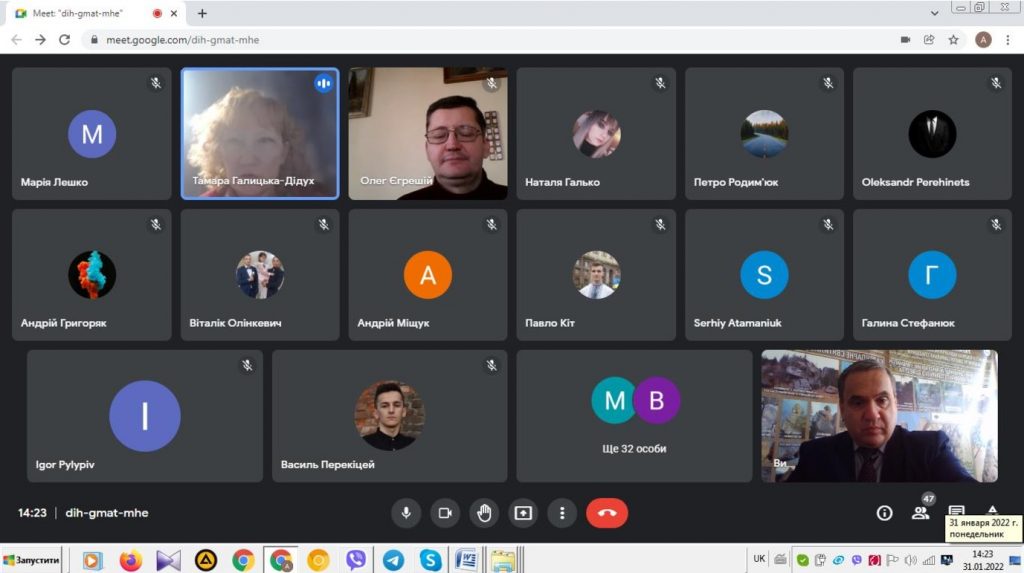Click the Present now screen share icon
The image size is (1024, 573).
pos(523,513)
